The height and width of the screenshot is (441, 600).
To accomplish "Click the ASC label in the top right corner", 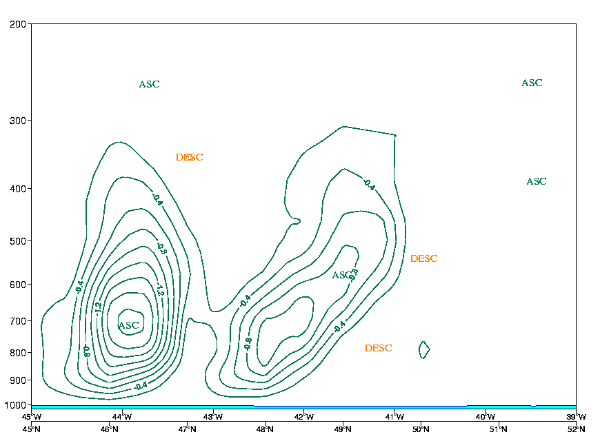I will (x=532, y=82).
